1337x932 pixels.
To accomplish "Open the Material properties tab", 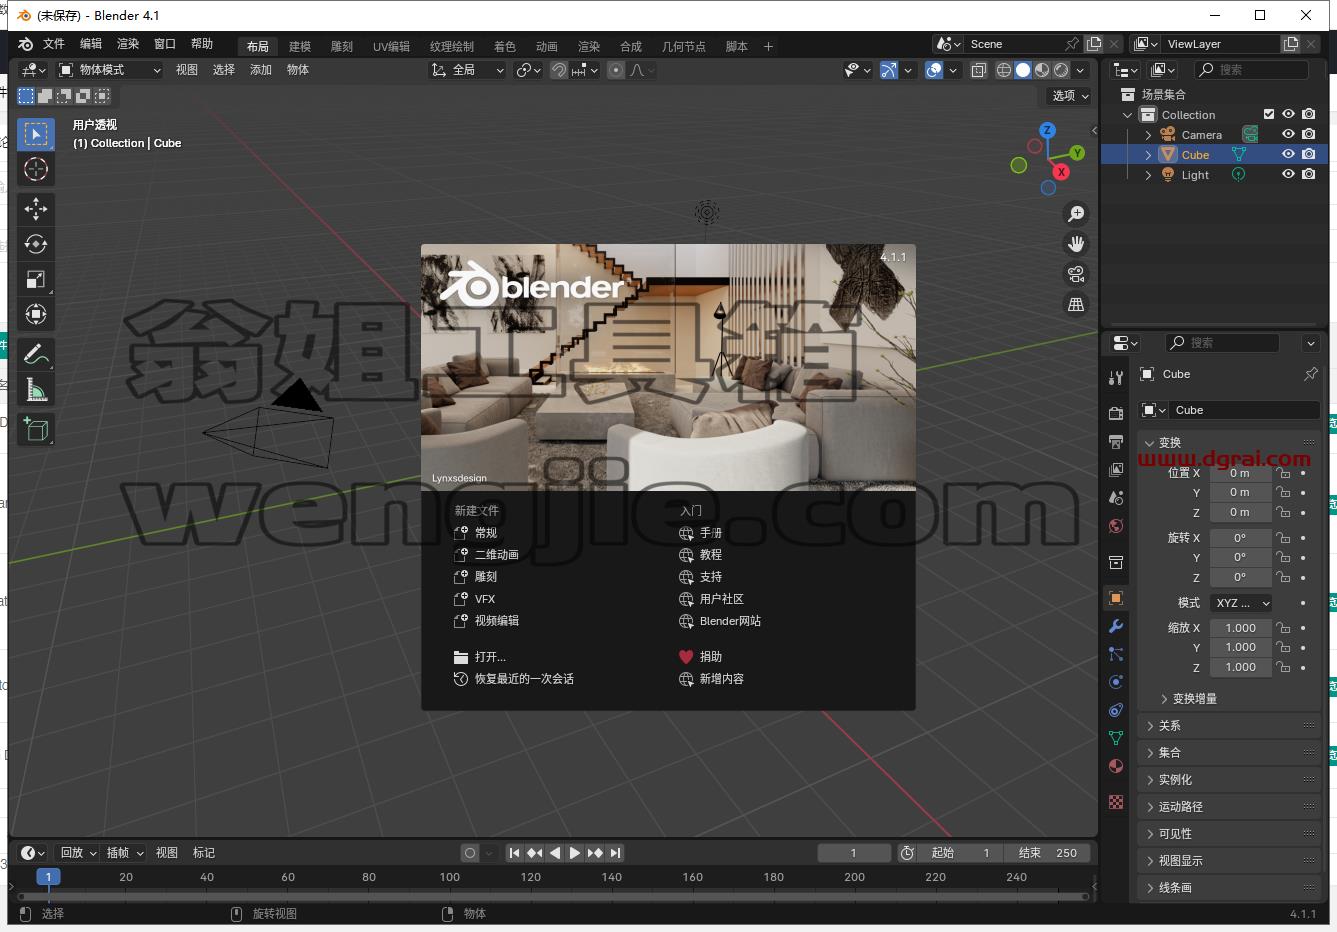I will click(x=1116, y=766).
